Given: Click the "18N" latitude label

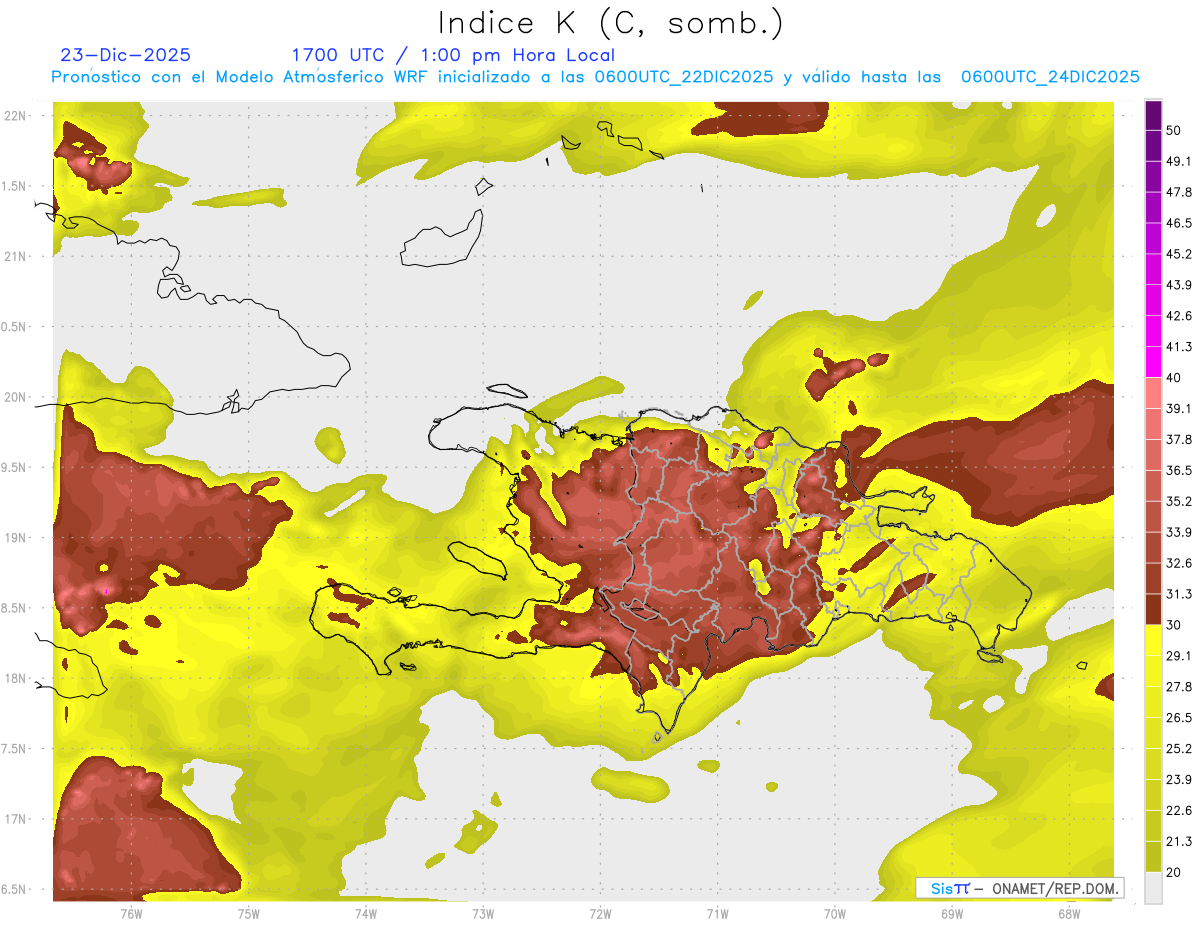Looking at the screenshot, I should pos(16,678).
